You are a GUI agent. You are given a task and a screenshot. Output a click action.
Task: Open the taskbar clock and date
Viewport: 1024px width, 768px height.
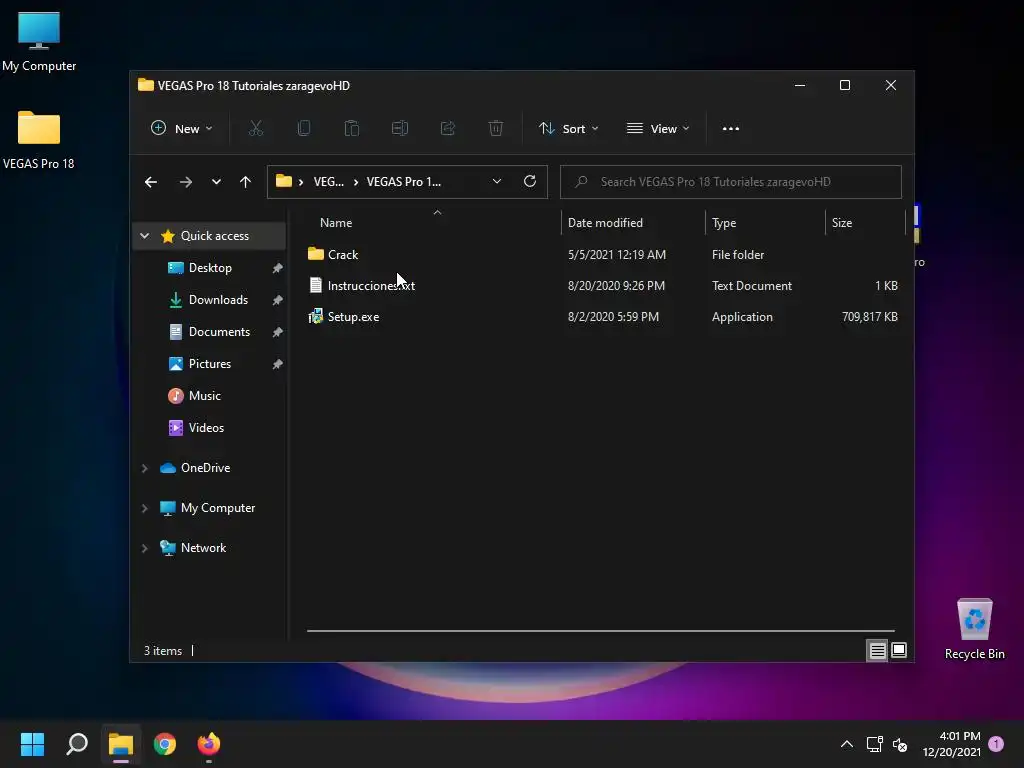952,744
